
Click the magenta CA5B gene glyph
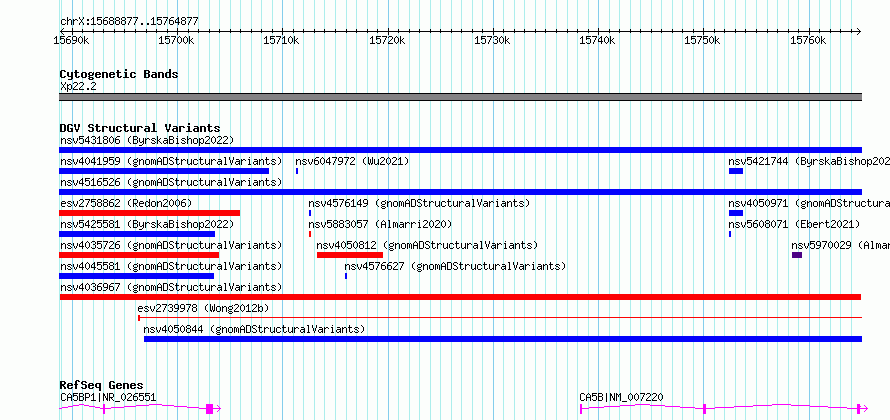[723, 409]
